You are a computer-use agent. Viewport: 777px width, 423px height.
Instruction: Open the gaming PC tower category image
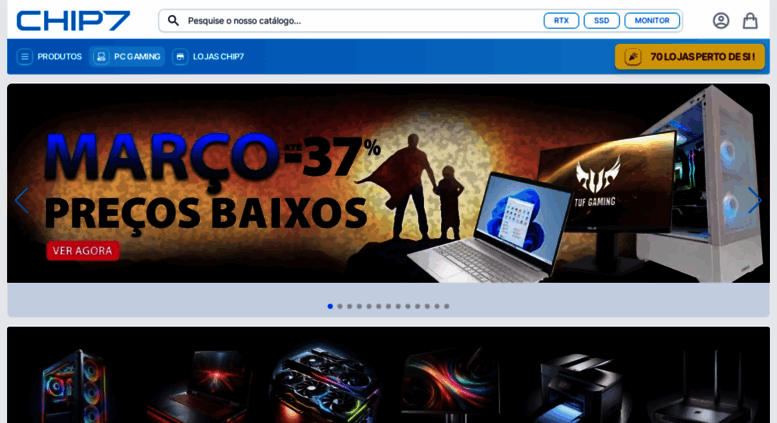pos(74,385)
